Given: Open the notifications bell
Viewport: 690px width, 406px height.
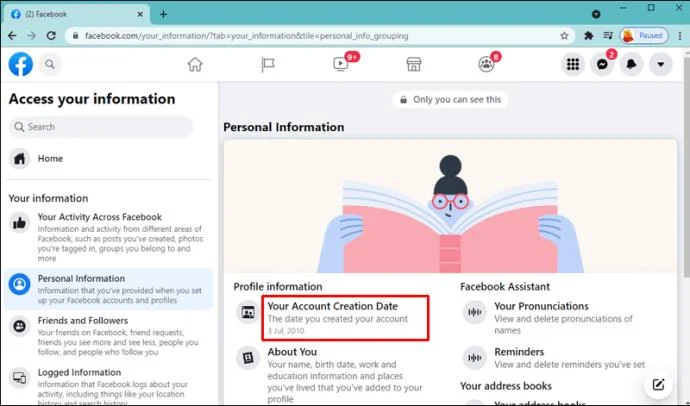Looking at the screenshot, I should (631, 64).
